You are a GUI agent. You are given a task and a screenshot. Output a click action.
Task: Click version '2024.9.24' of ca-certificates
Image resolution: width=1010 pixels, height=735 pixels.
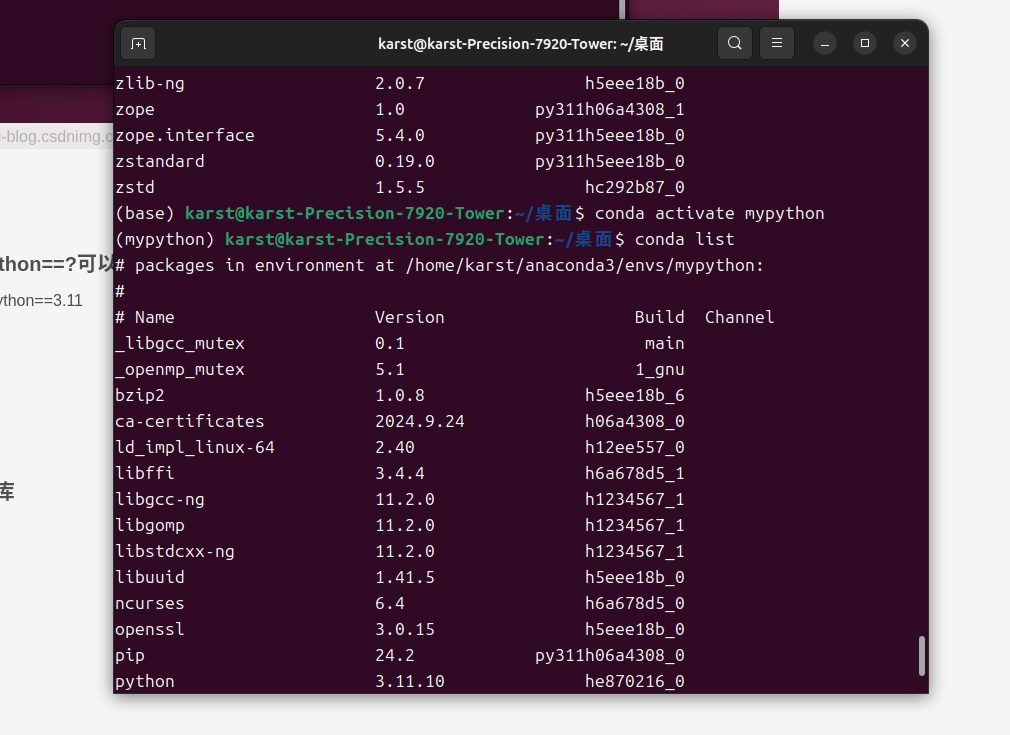tap(419, 421)
